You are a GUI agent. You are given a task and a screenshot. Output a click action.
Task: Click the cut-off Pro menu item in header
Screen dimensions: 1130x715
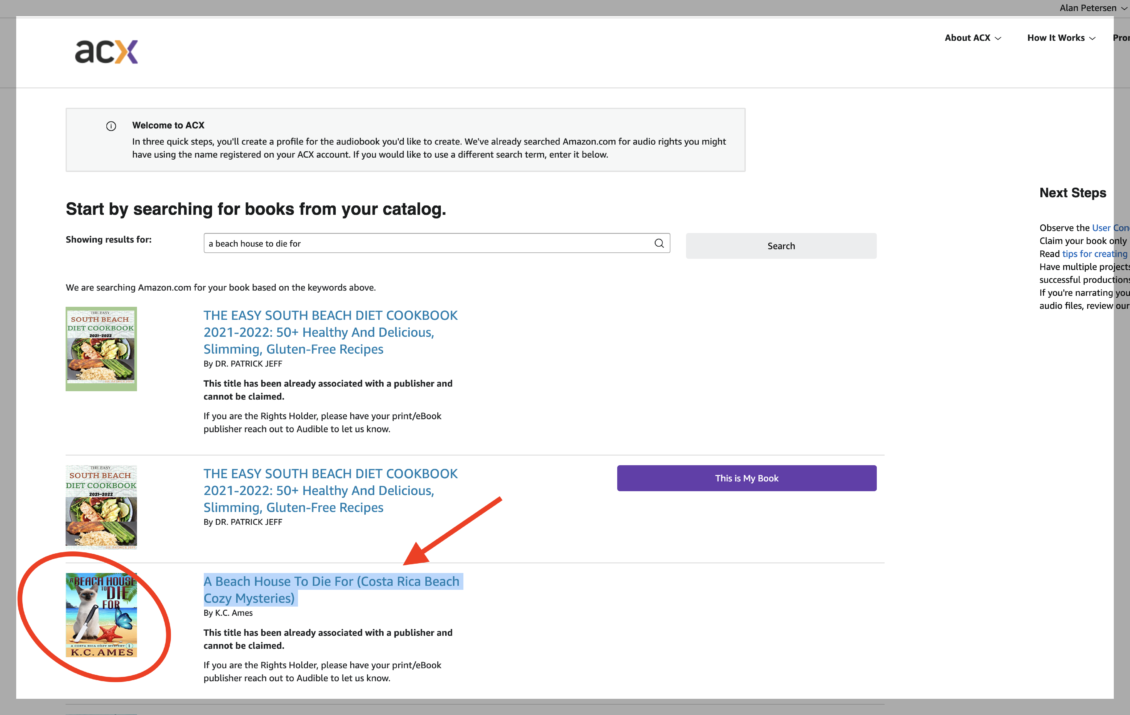1120,38
